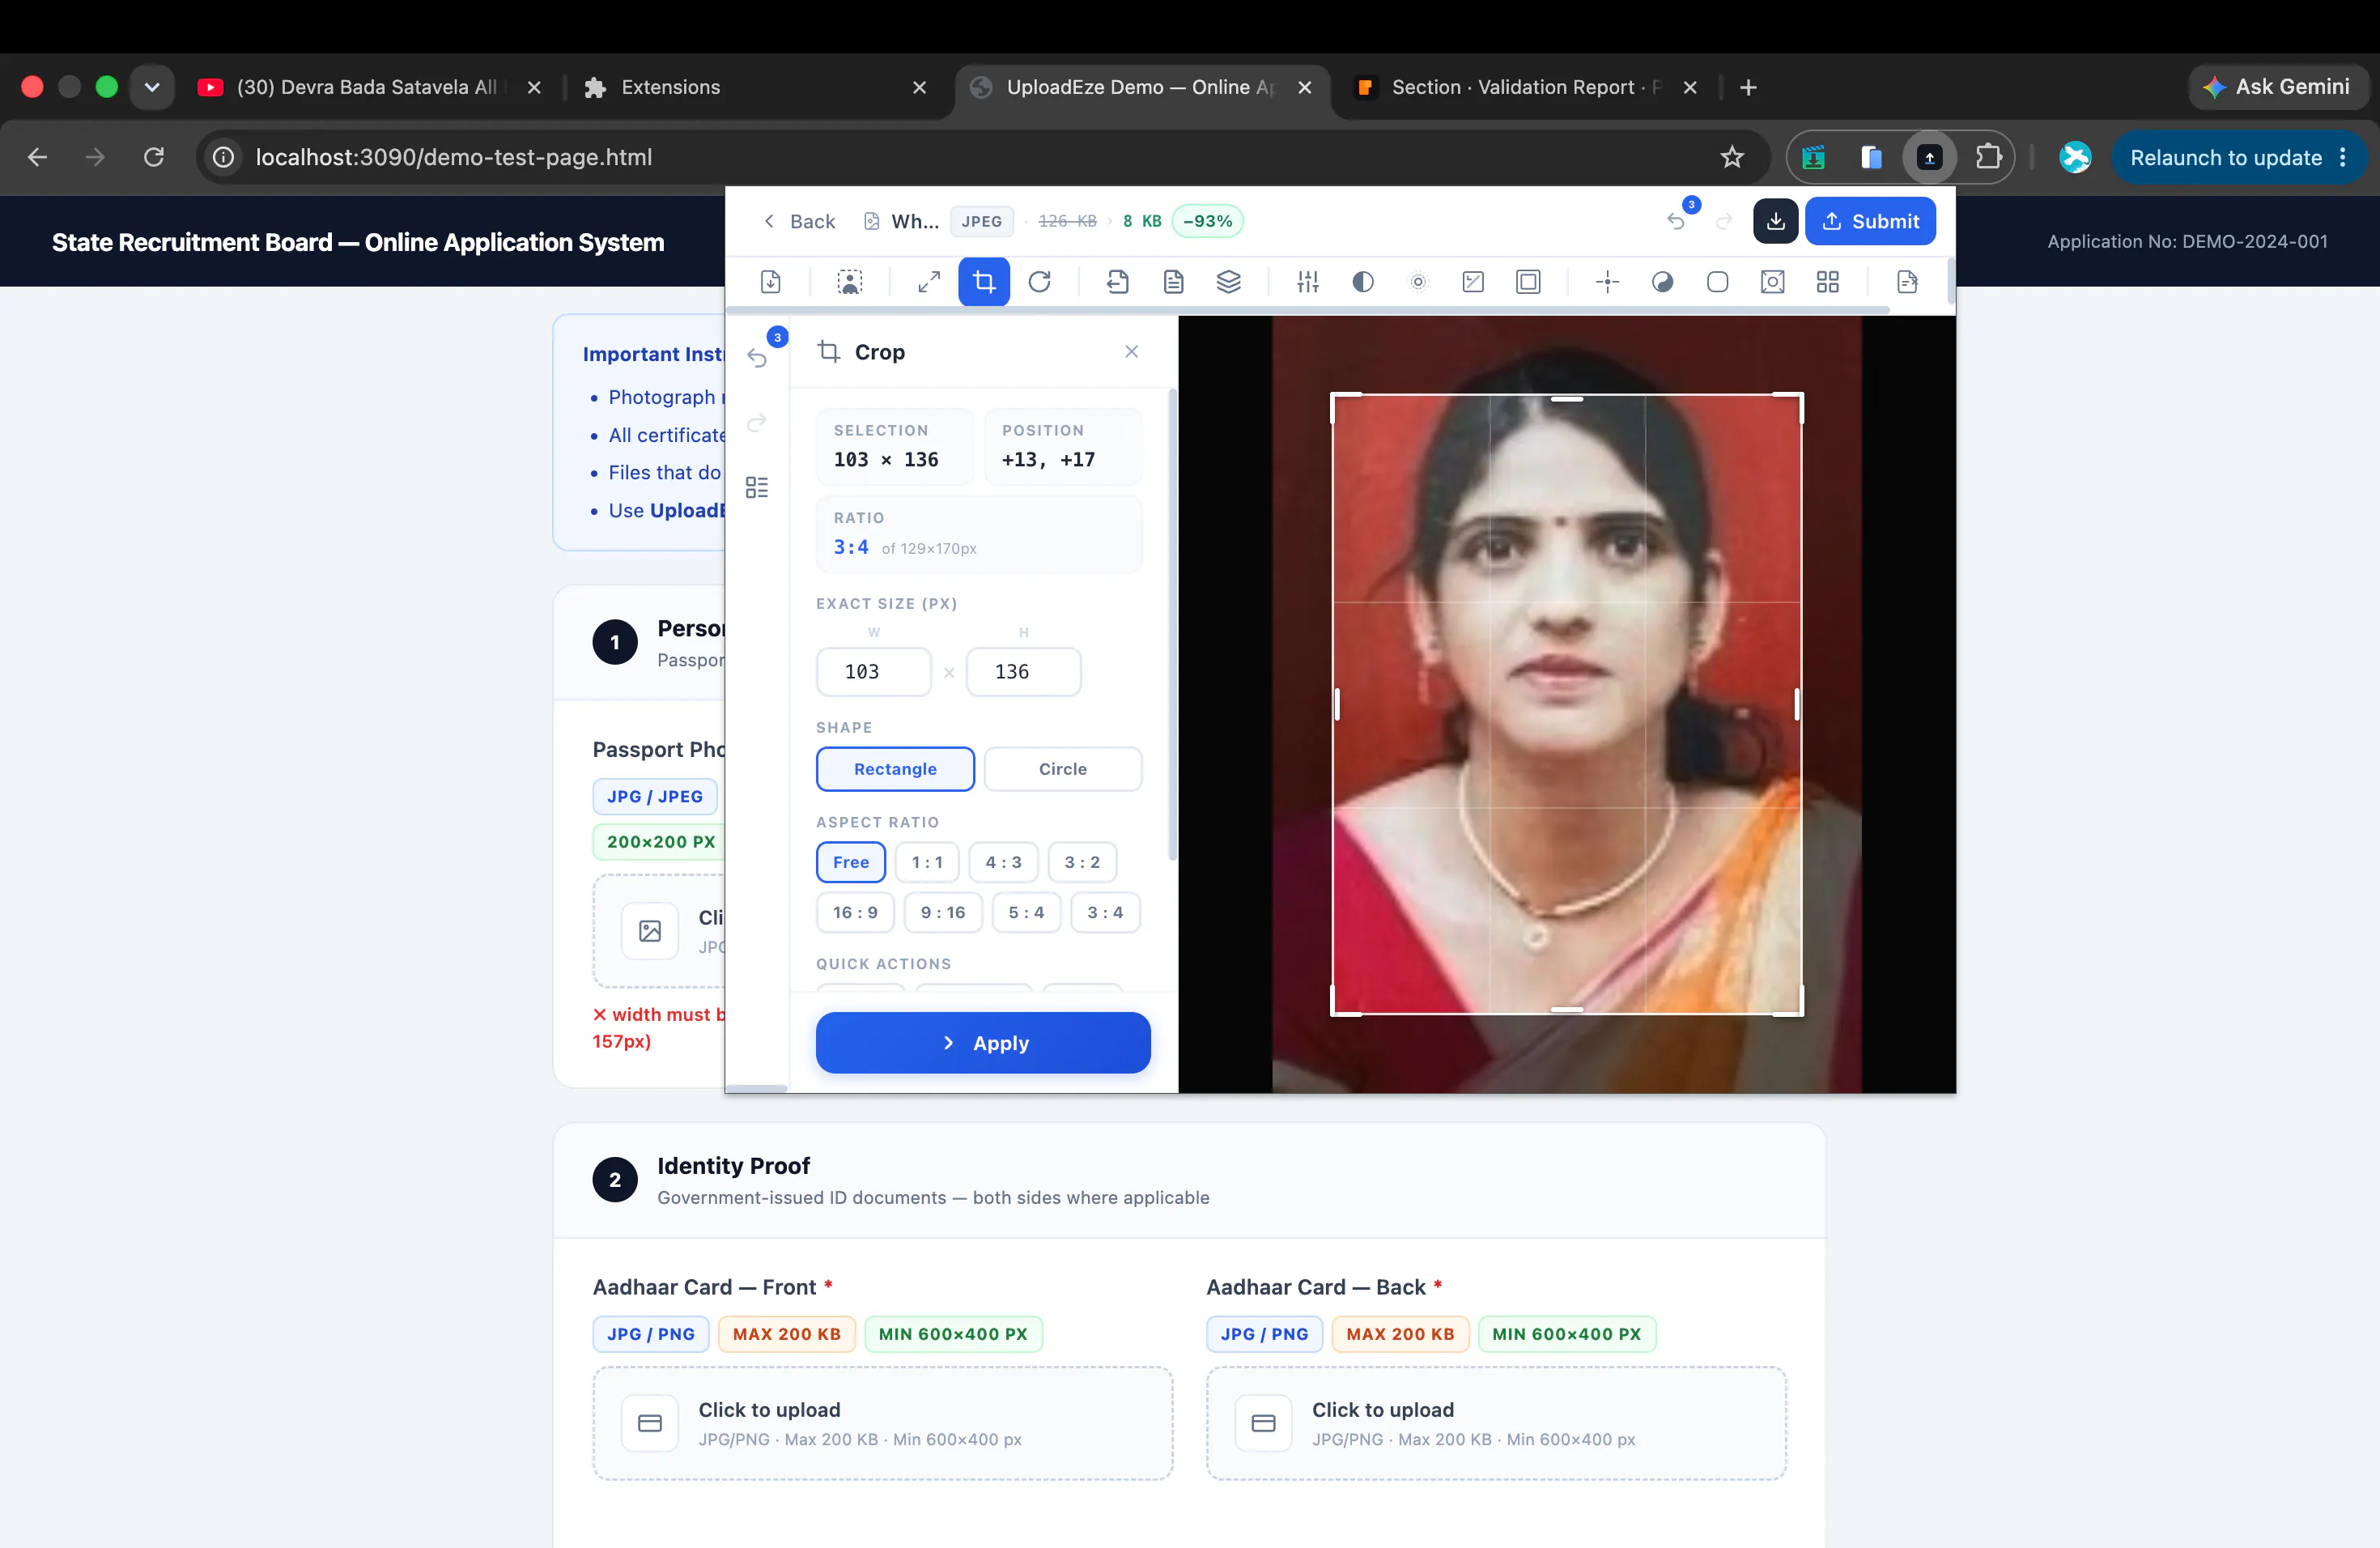This screenshot has height=1548, width=2380.
Task: Close the Crop panel
Action: point(1131,351)
